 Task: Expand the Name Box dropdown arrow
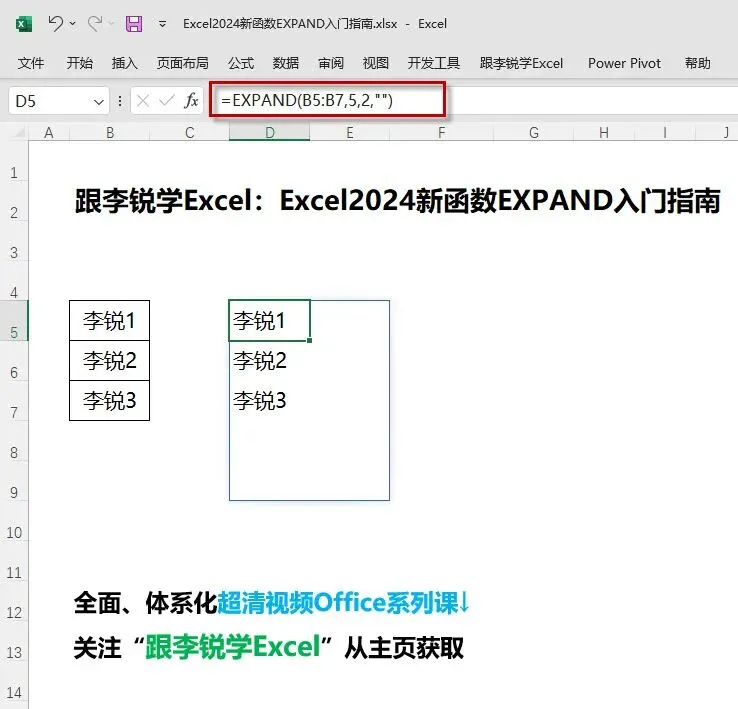(98, 101)
